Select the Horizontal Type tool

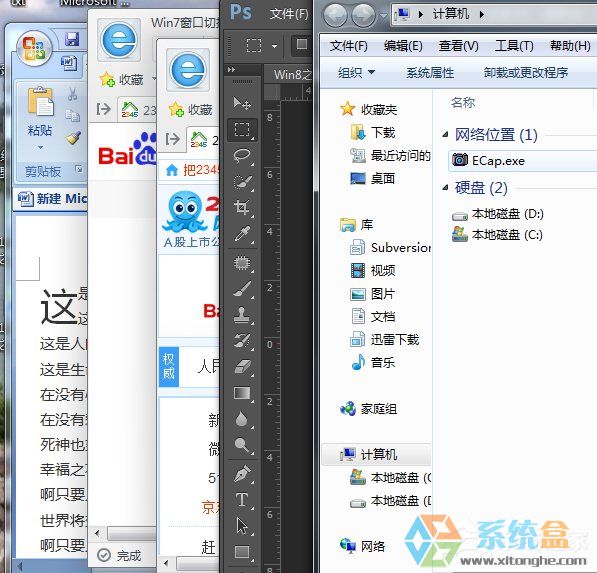tap(242, 500)
